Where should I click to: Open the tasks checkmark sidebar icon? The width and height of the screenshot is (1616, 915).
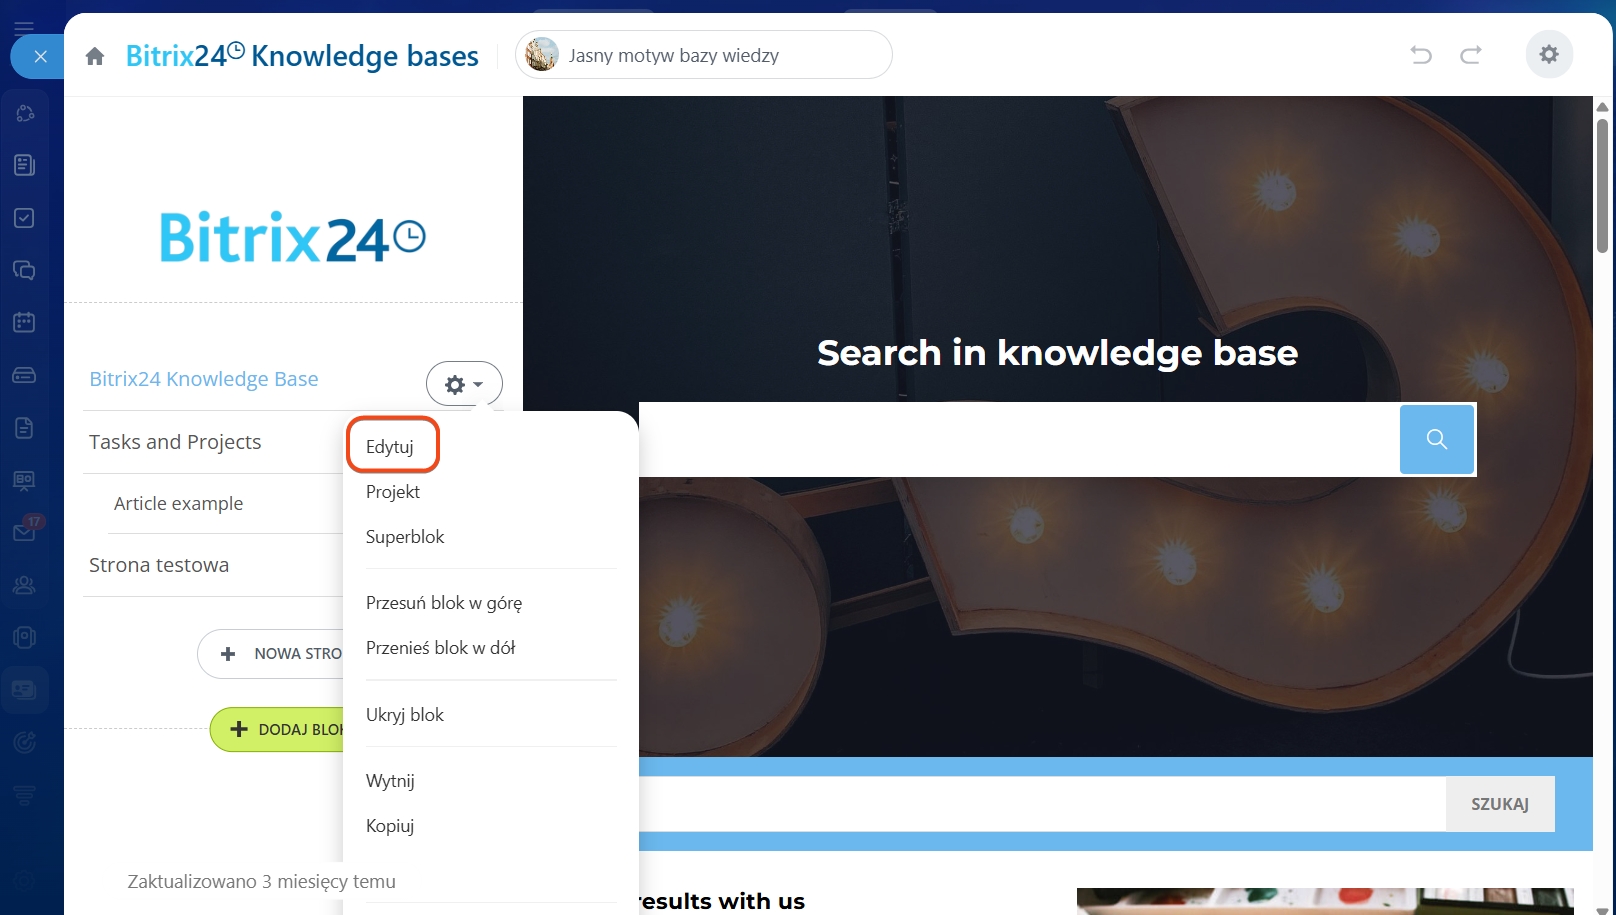(x=24, y=218)
